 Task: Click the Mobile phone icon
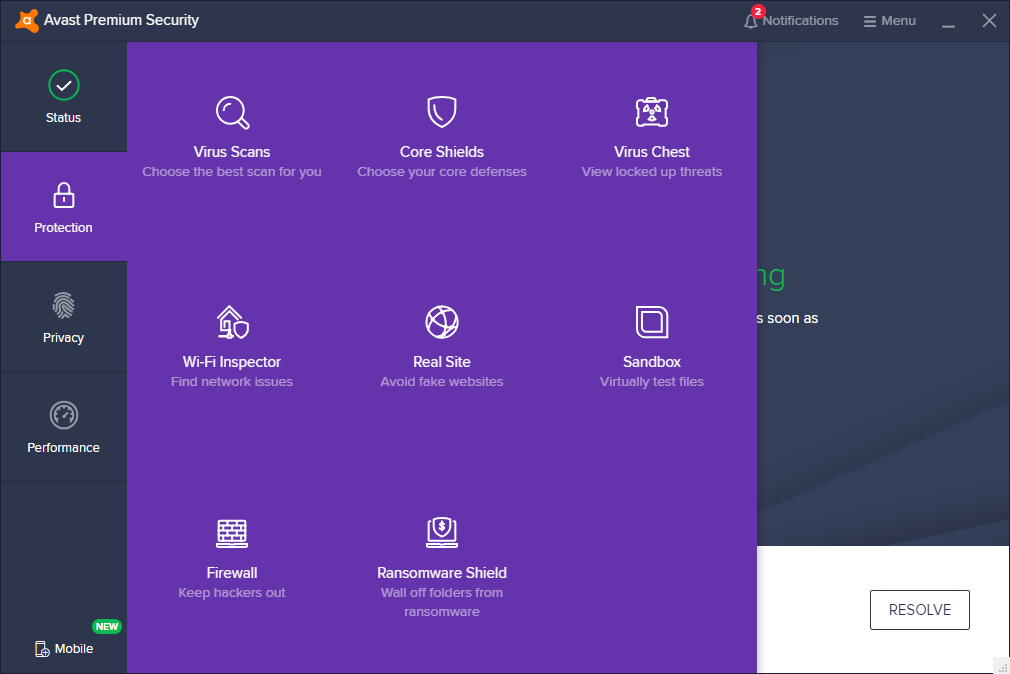(42, 649)
